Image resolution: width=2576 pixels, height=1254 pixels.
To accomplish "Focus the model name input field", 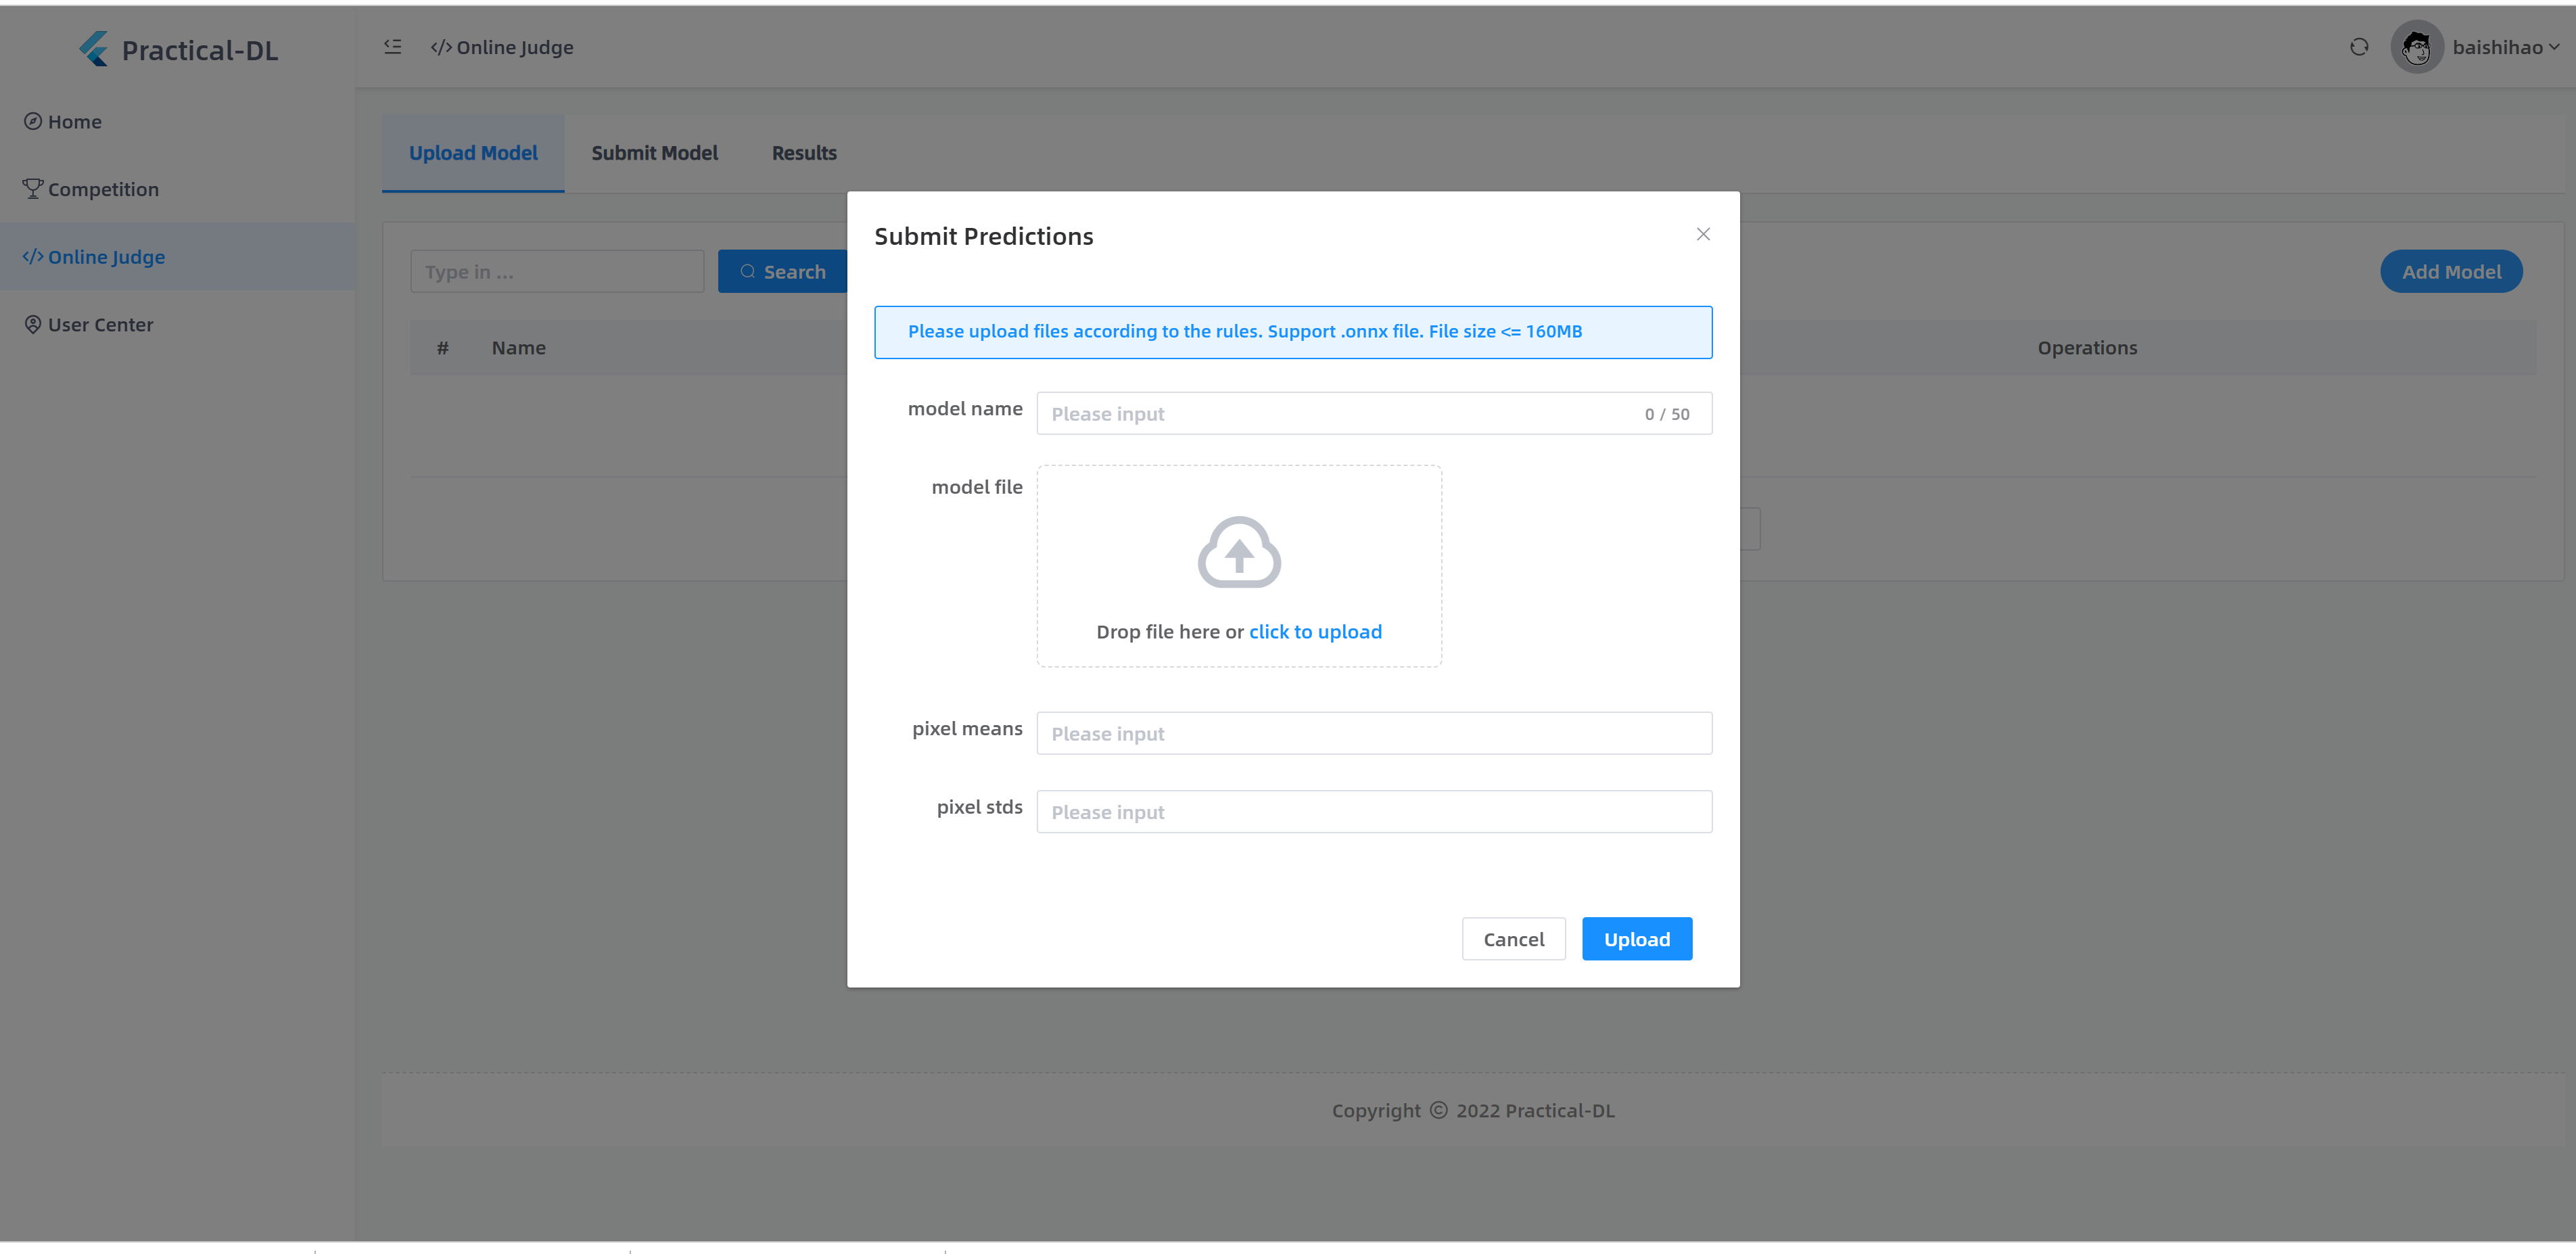I will (x=1340, y=414).
